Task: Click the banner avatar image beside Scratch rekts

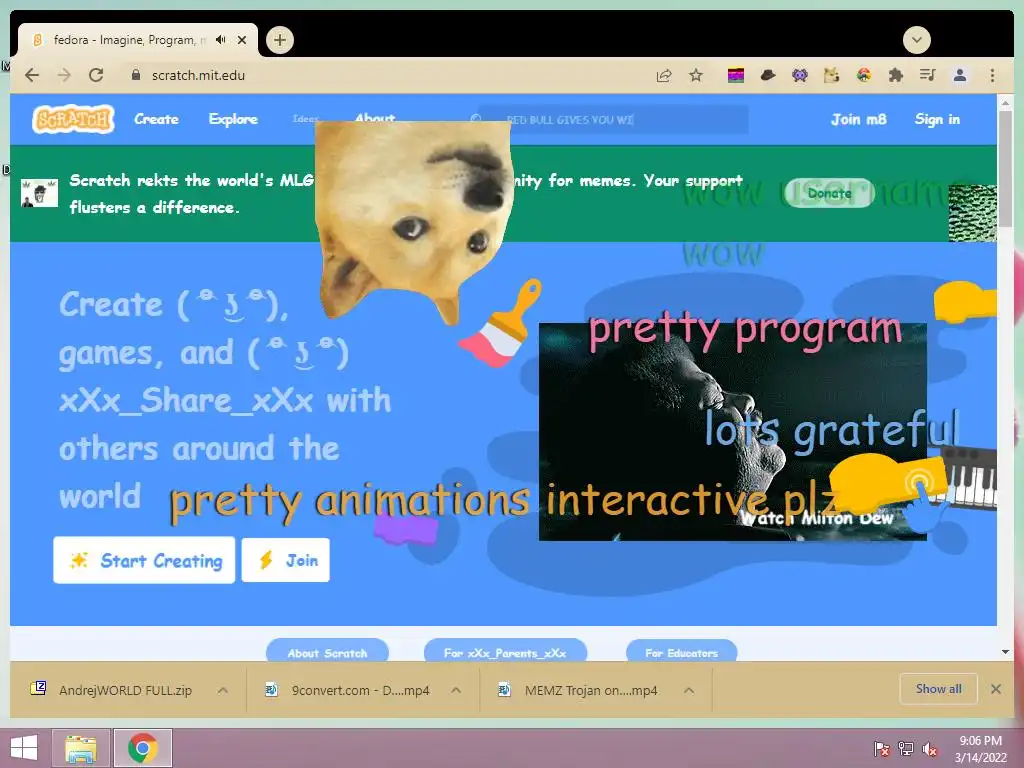Action: pyautogui.click(x=39, y=193)
